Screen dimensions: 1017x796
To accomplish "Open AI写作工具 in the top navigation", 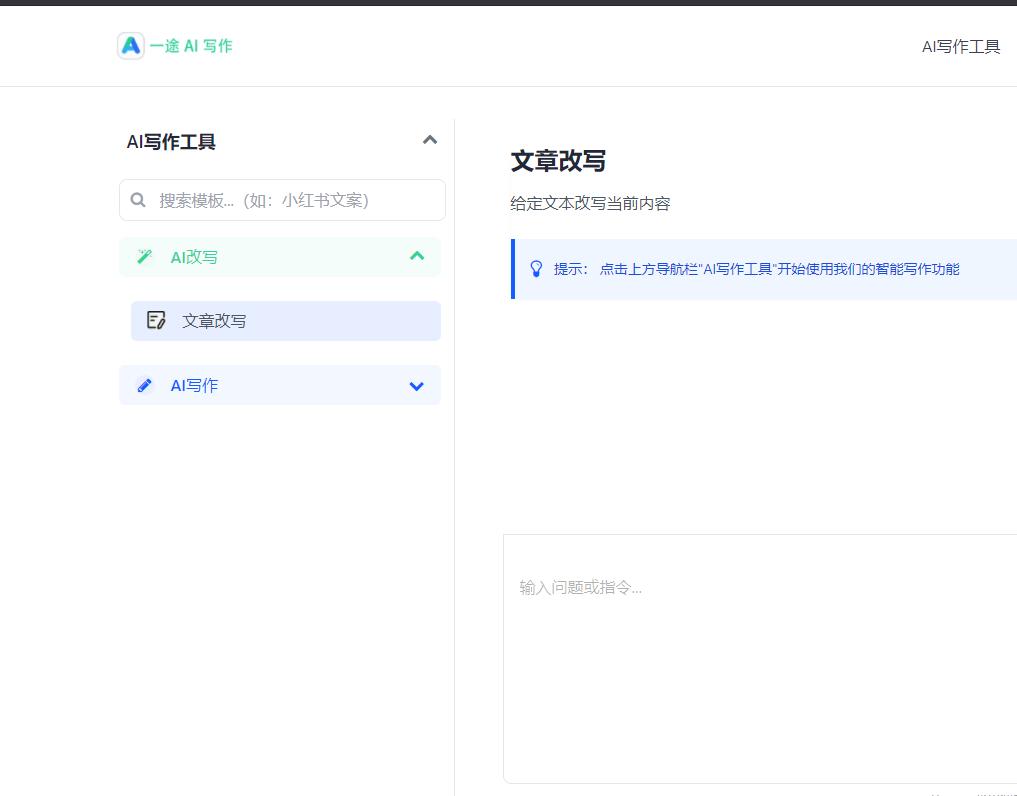I will pyautogui.click(x=960, y=46).
